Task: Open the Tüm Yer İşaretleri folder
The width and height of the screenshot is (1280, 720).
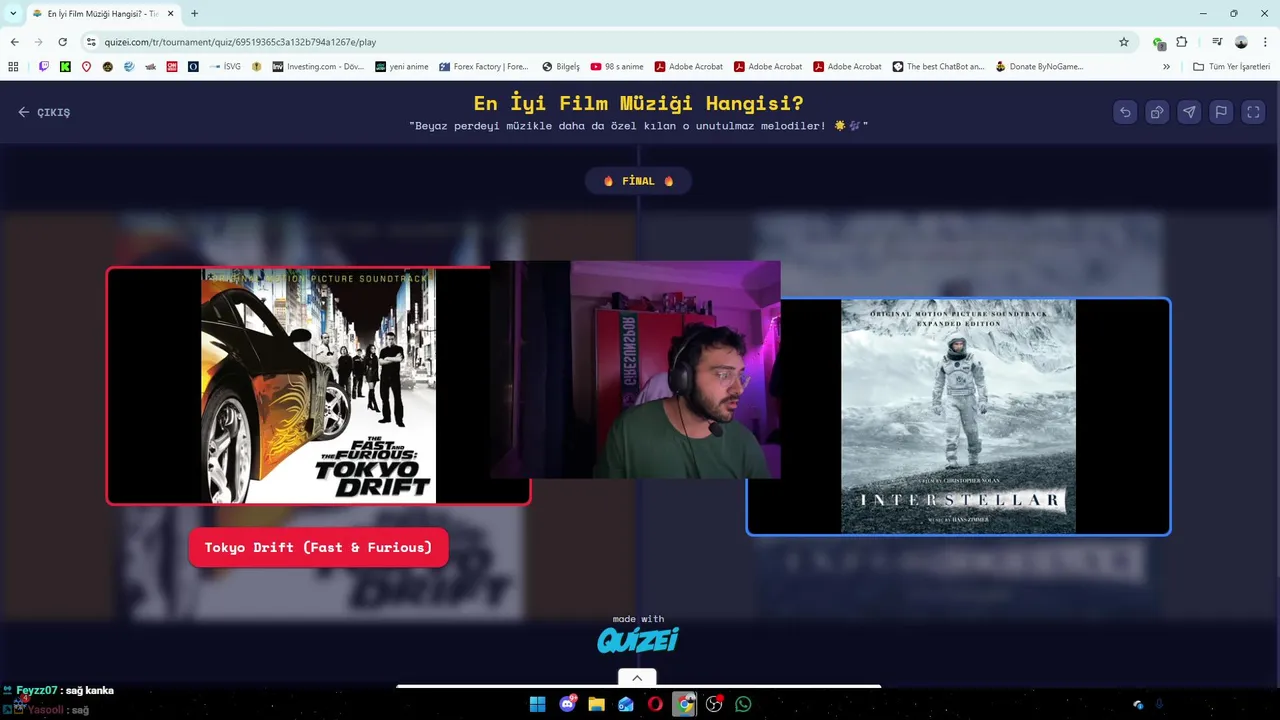Action: coord(1231,67)
